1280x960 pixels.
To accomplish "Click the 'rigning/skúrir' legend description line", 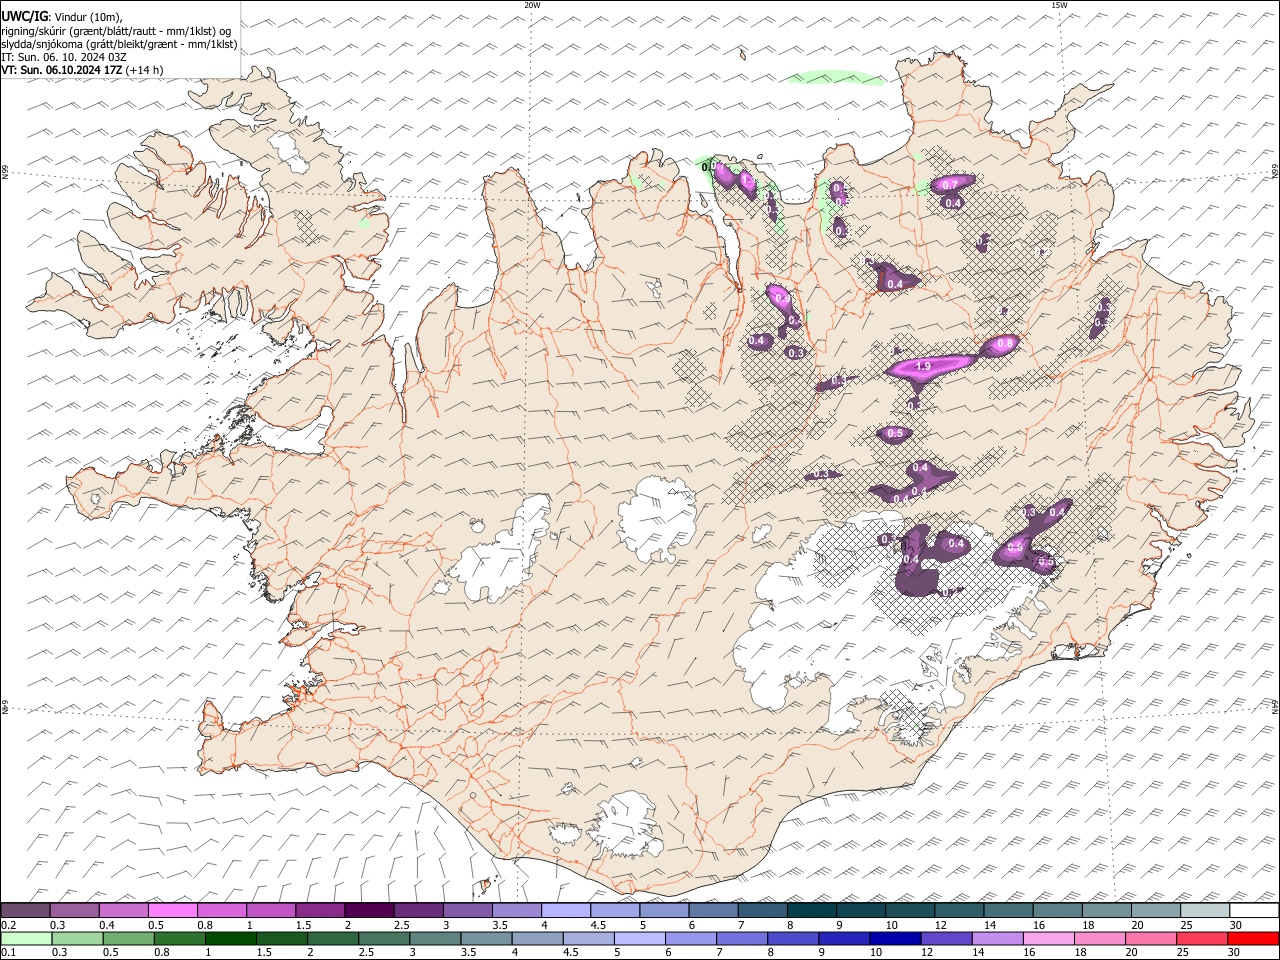I will (x=116, y=31).
